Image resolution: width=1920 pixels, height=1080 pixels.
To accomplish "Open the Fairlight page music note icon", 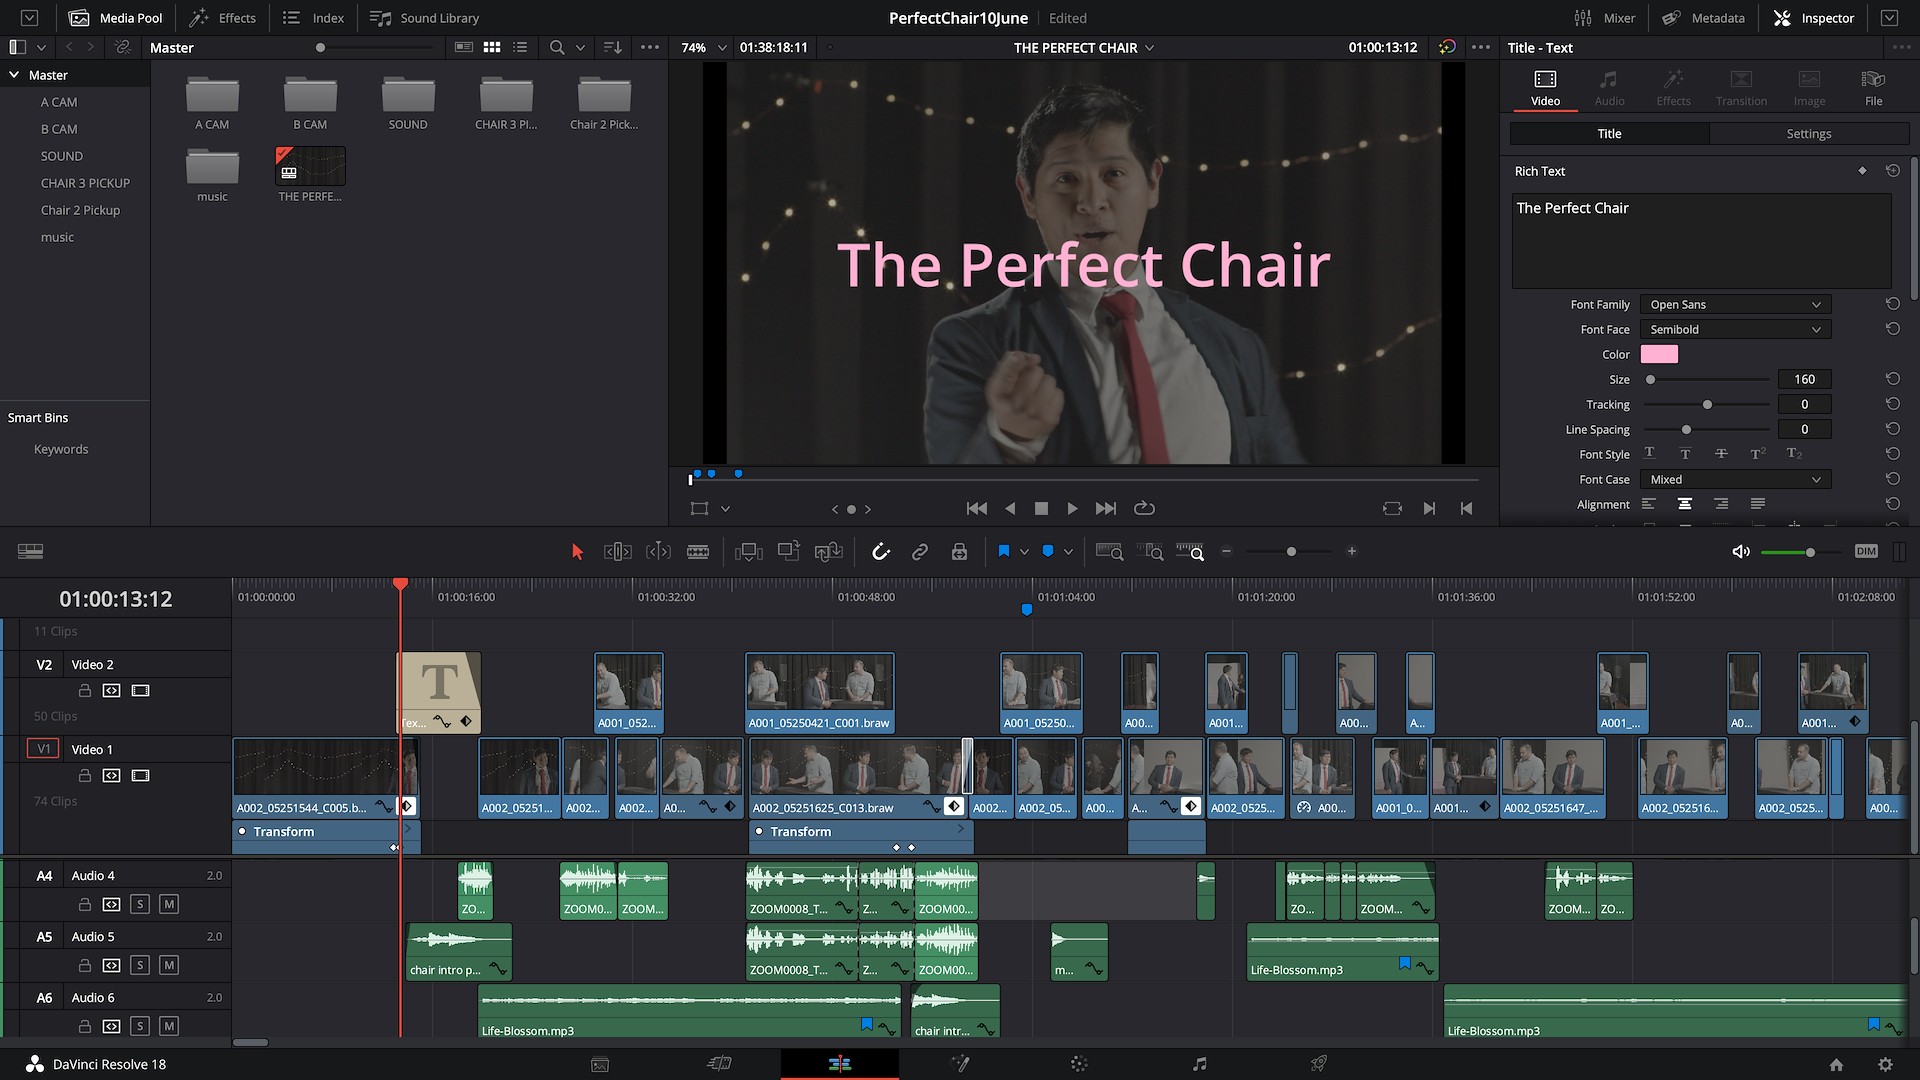I will pyautogui.click(x=1200, y=1064).
